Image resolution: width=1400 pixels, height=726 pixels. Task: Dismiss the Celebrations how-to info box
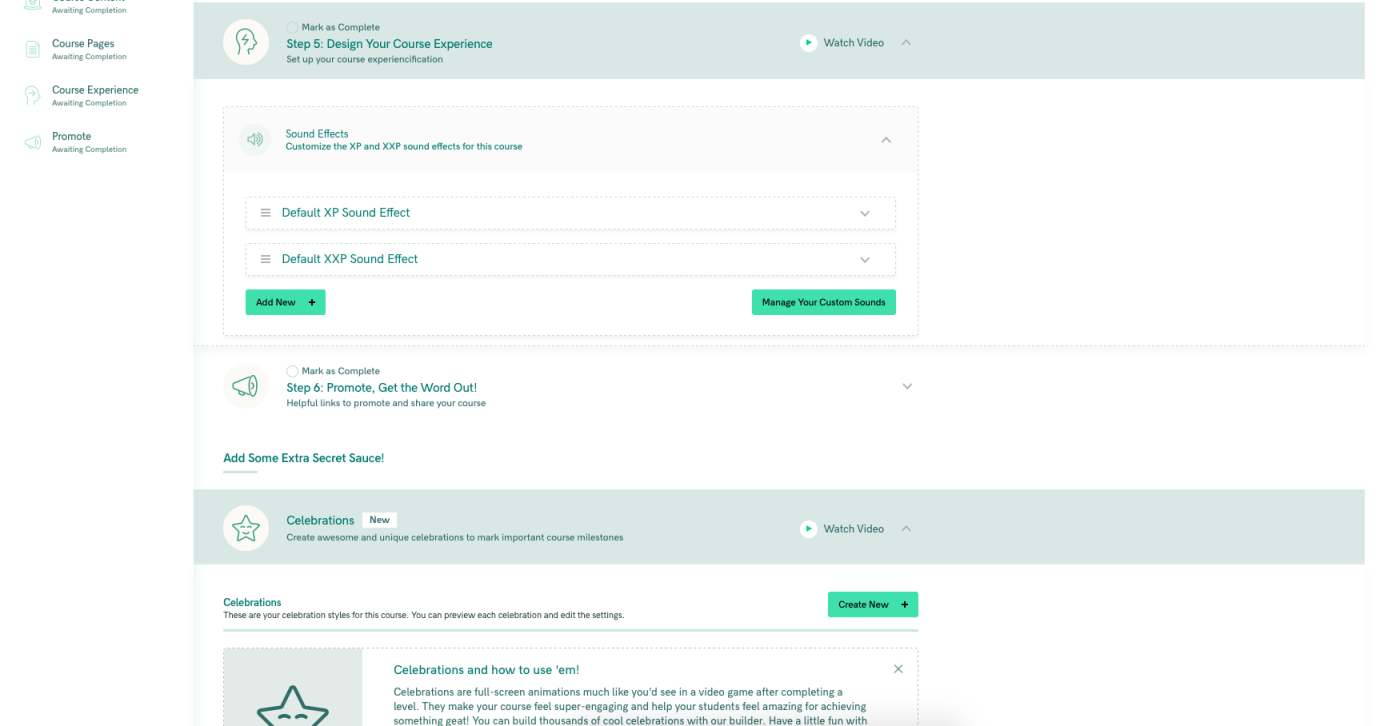point(898,669)
